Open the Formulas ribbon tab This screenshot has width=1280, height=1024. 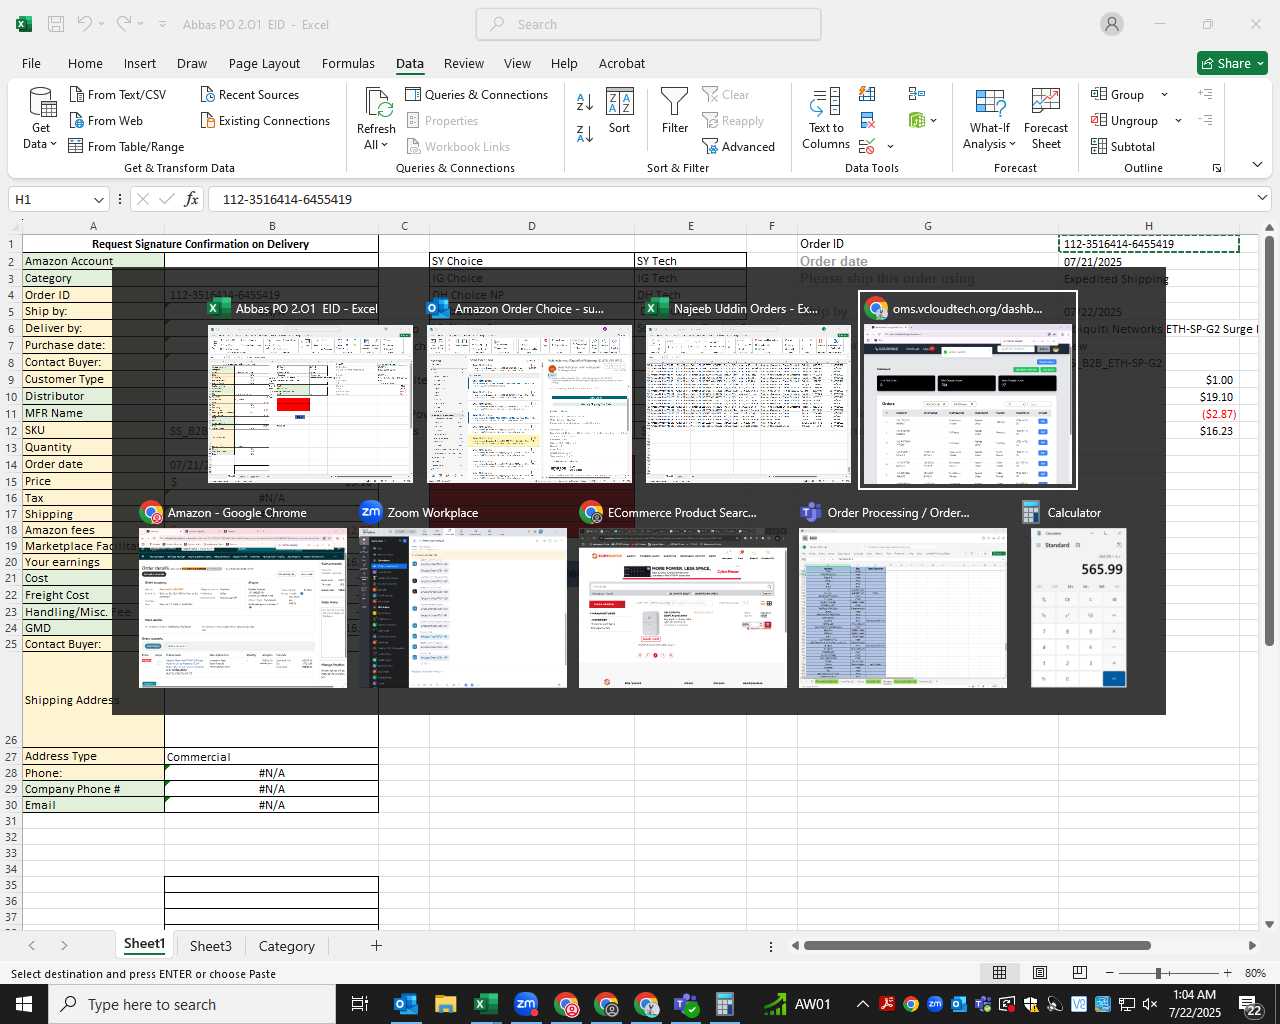pos(348,63)
